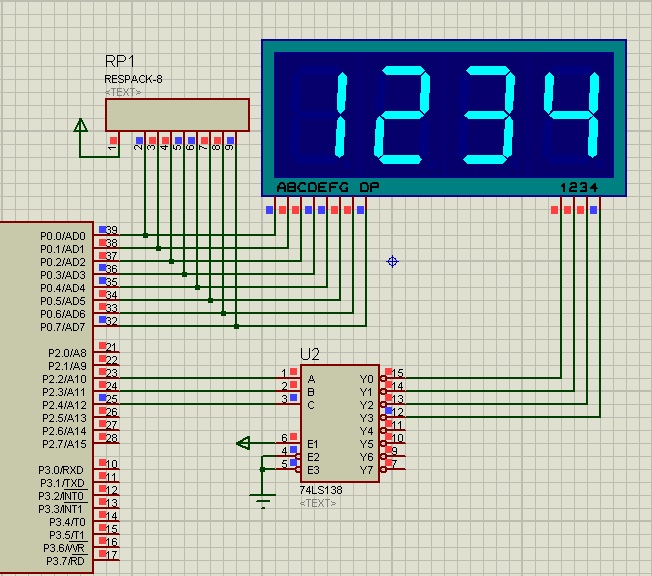
Task: Click the P3.0/RXD pin 10 on the microcontroller
Action: pyautogui.click(x=107, y=468)
